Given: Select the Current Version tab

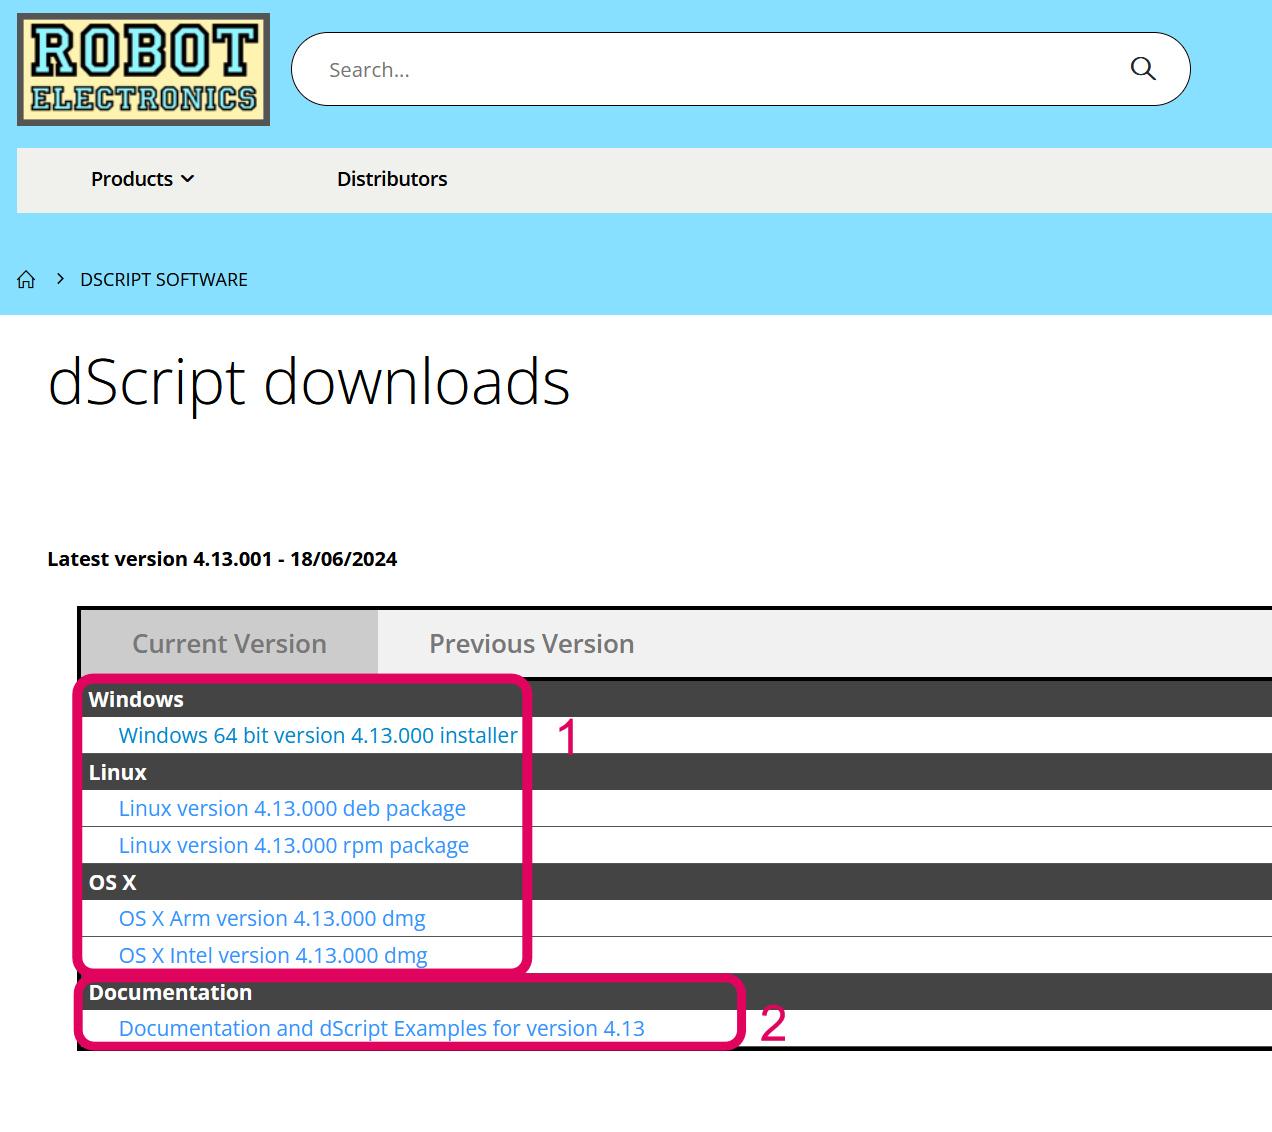Looking at the screenshot, I should (229, 644).
